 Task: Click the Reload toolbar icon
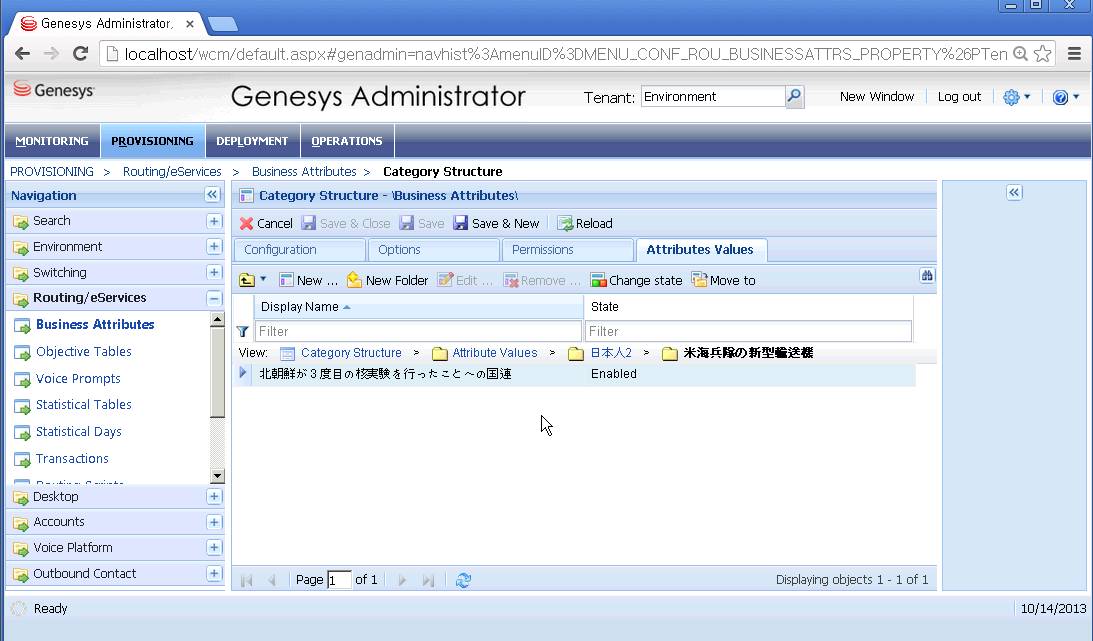pyautogui.click(x=565, y=224)
